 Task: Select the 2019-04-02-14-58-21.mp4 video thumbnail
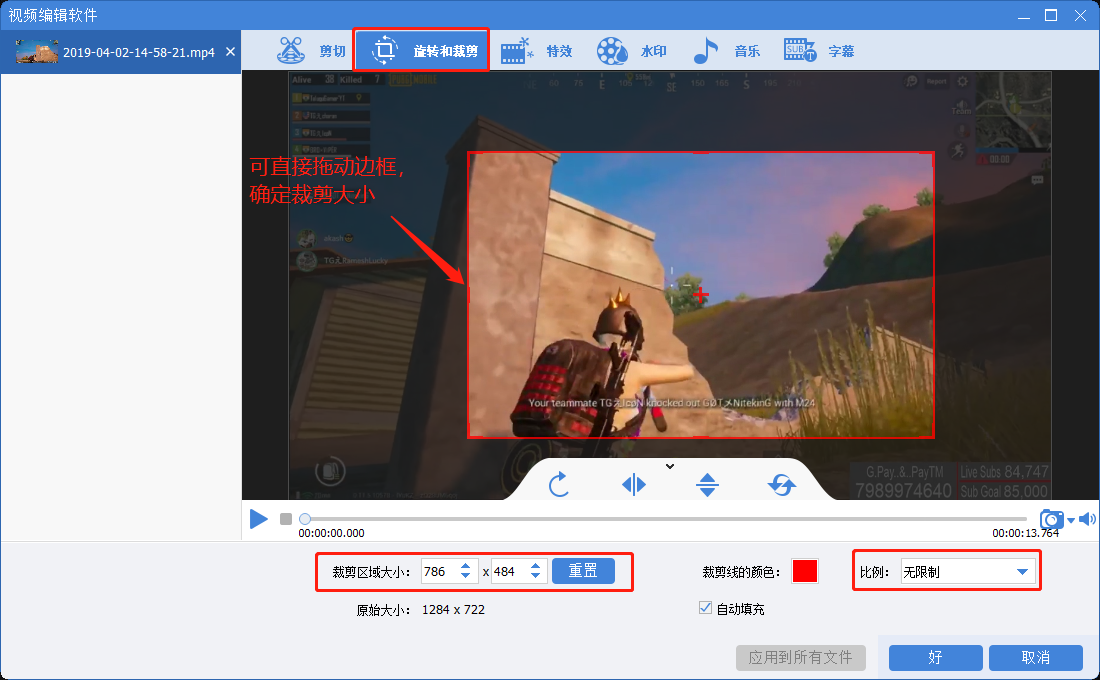37,52
